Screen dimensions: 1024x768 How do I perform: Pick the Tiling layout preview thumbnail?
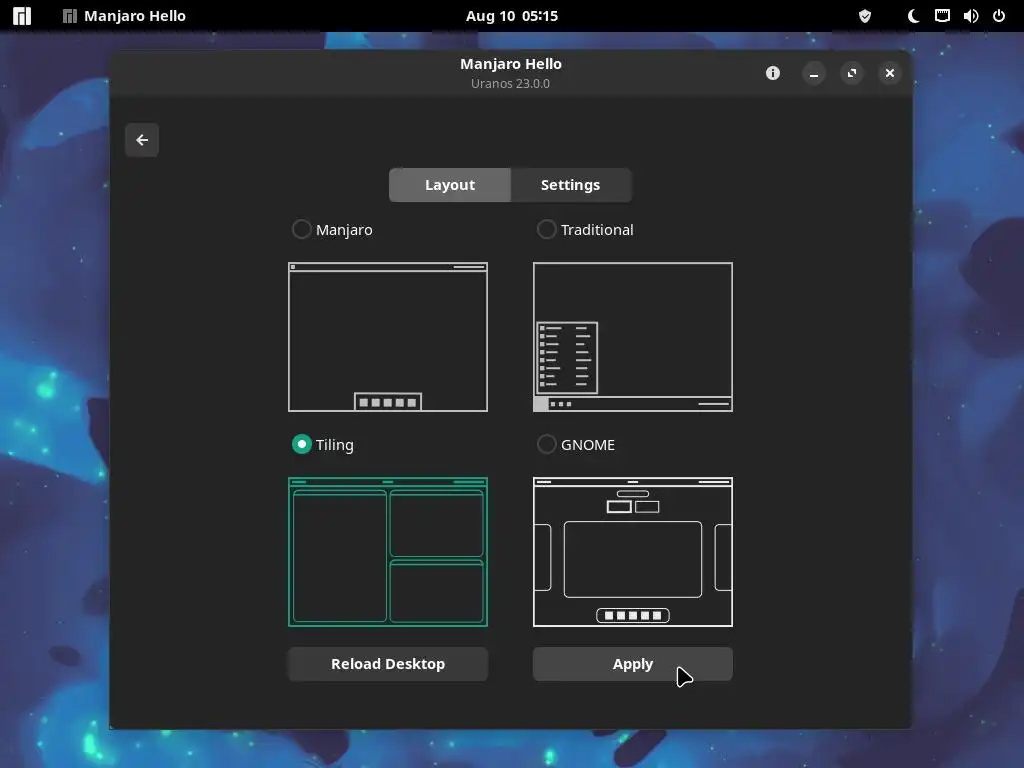point(388,552)
